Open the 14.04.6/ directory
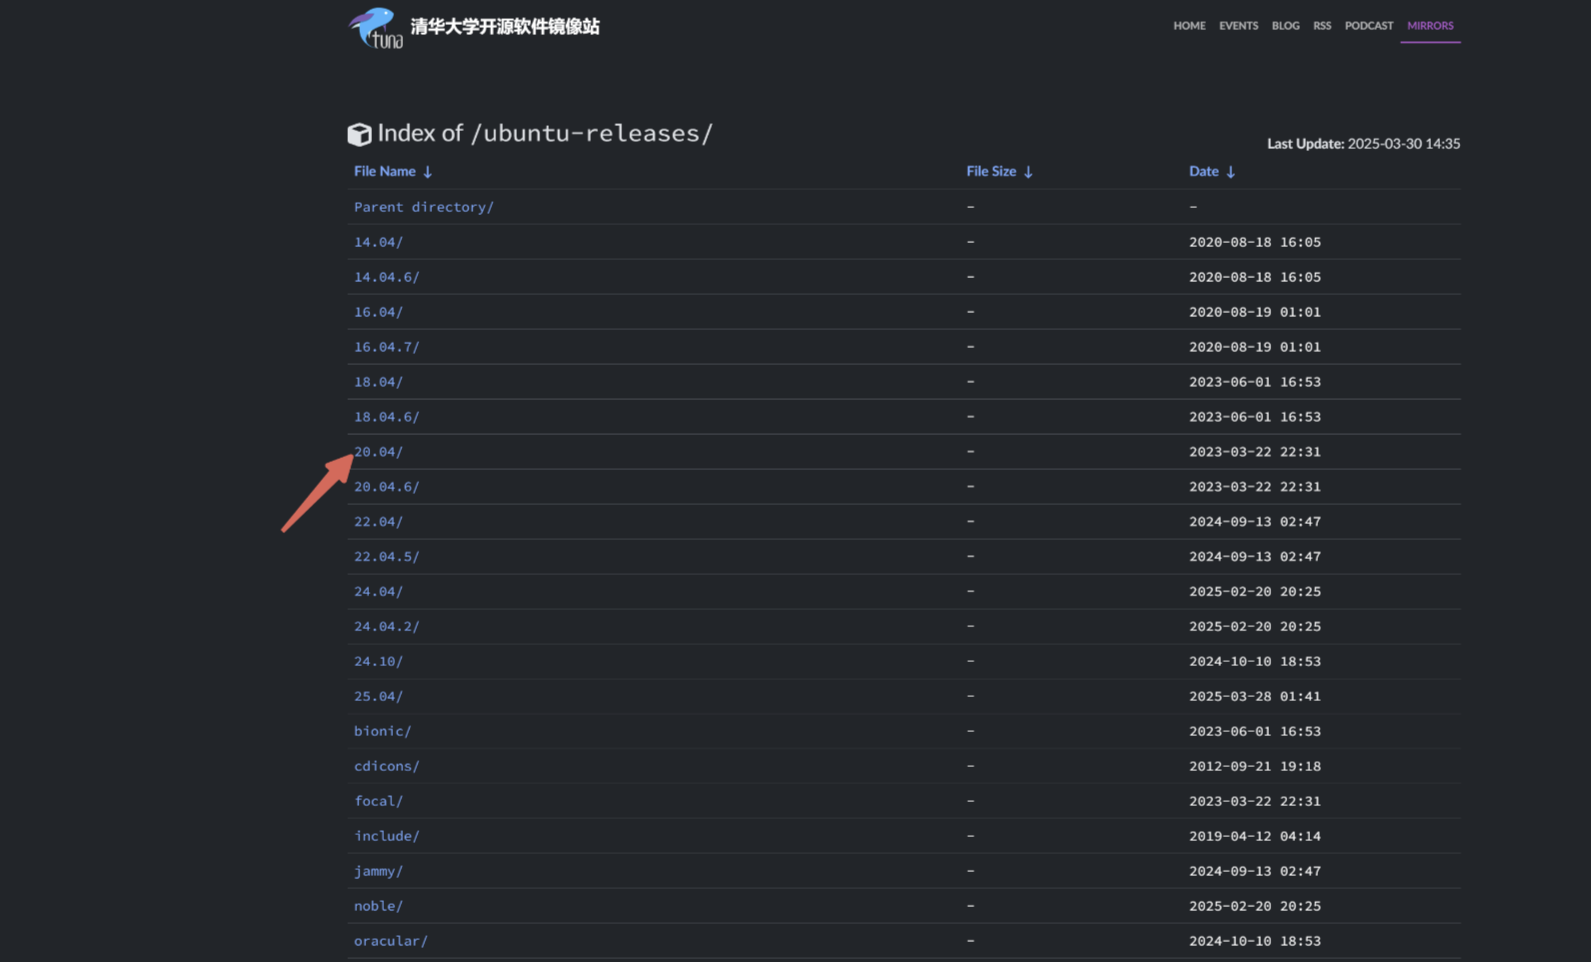Image resolution: width=1591 pixels, height=962 pixels. 387,277
